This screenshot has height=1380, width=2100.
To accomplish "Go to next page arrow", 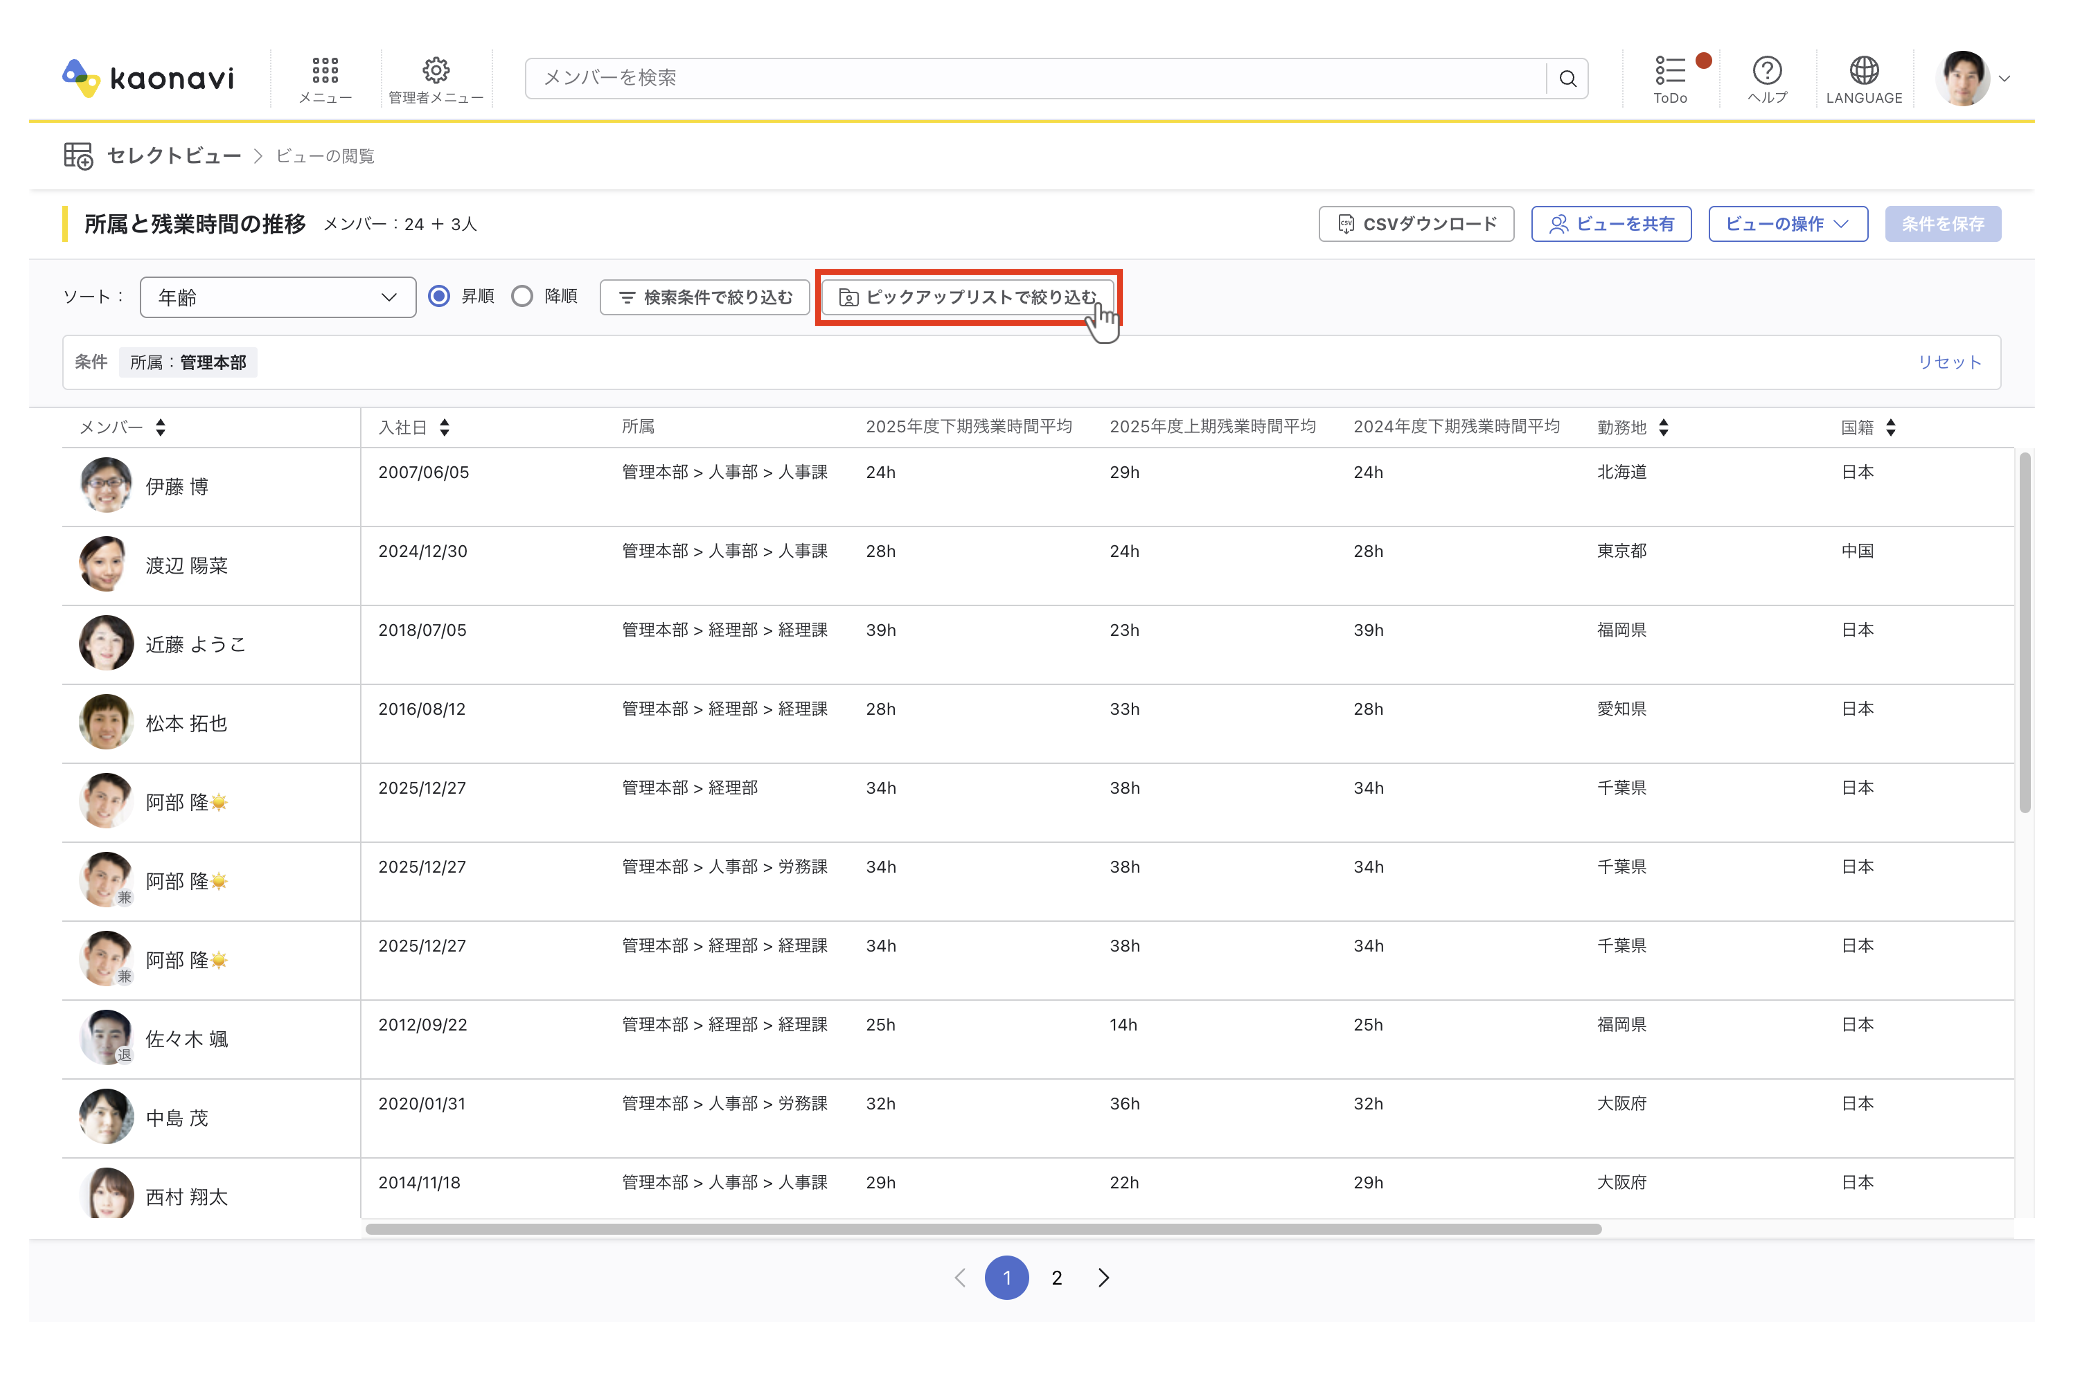I will [x=1104, y=1277].
